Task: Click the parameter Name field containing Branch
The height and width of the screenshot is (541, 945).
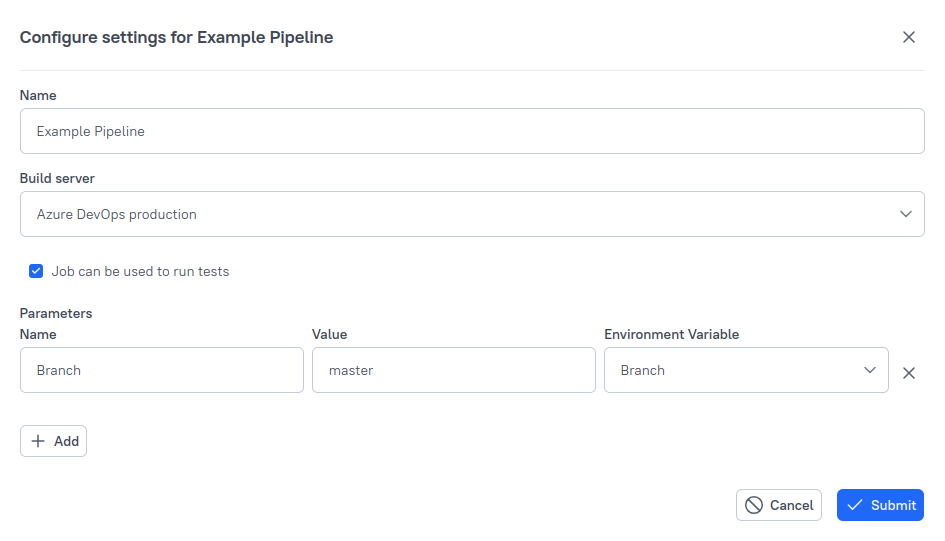Action: click(x=161, y=370)
